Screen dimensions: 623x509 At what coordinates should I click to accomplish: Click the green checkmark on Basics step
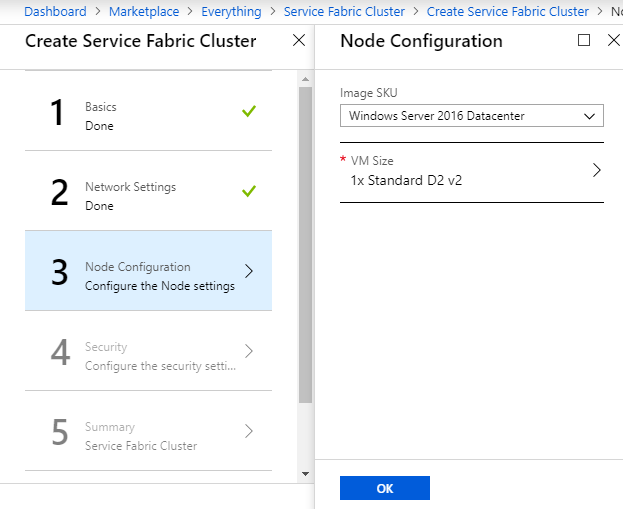249,111
